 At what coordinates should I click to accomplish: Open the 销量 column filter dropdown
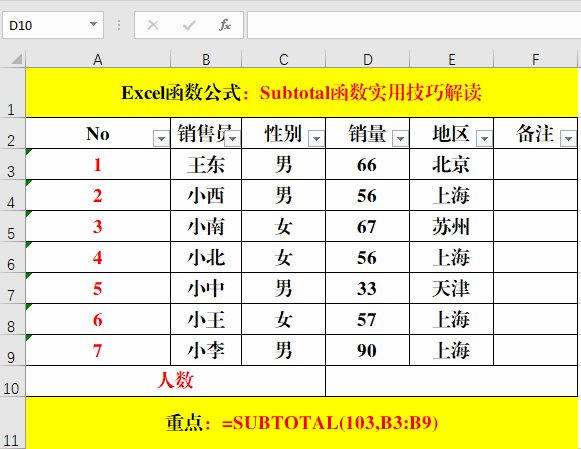(400, 139)
